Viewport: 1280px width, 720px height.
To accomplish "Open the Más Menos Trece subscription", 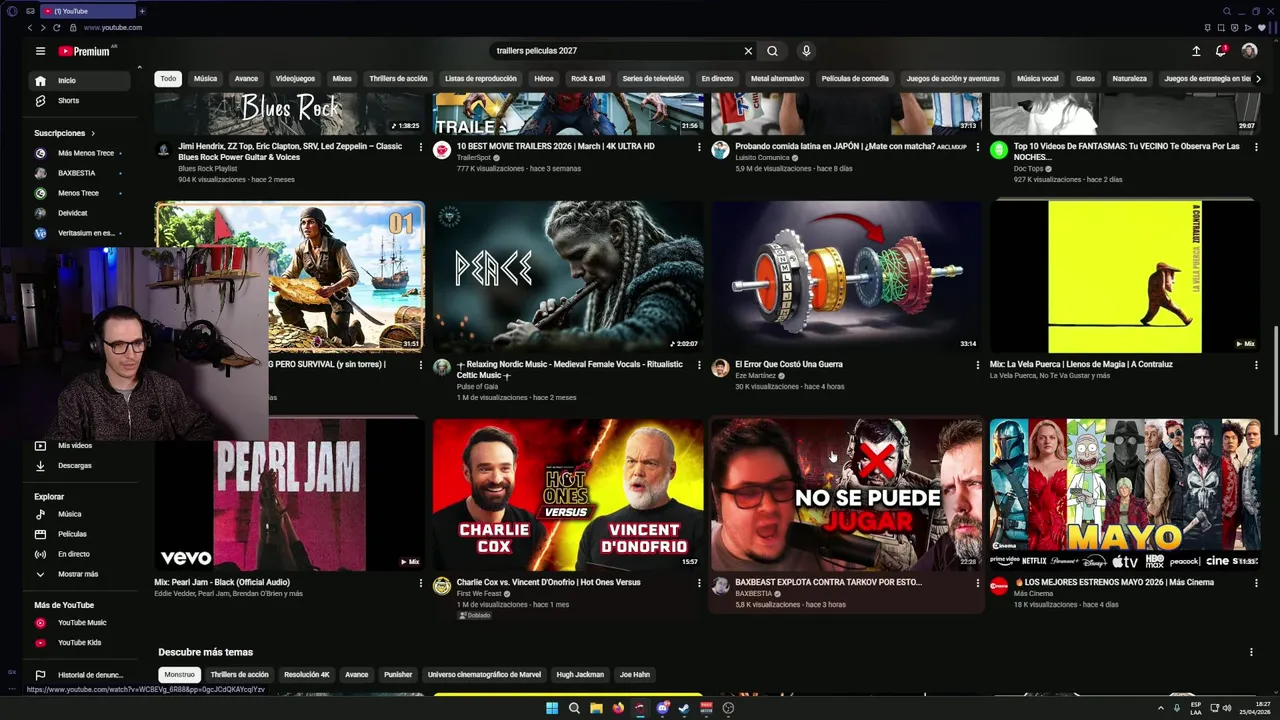I will (x=81, y=153).
